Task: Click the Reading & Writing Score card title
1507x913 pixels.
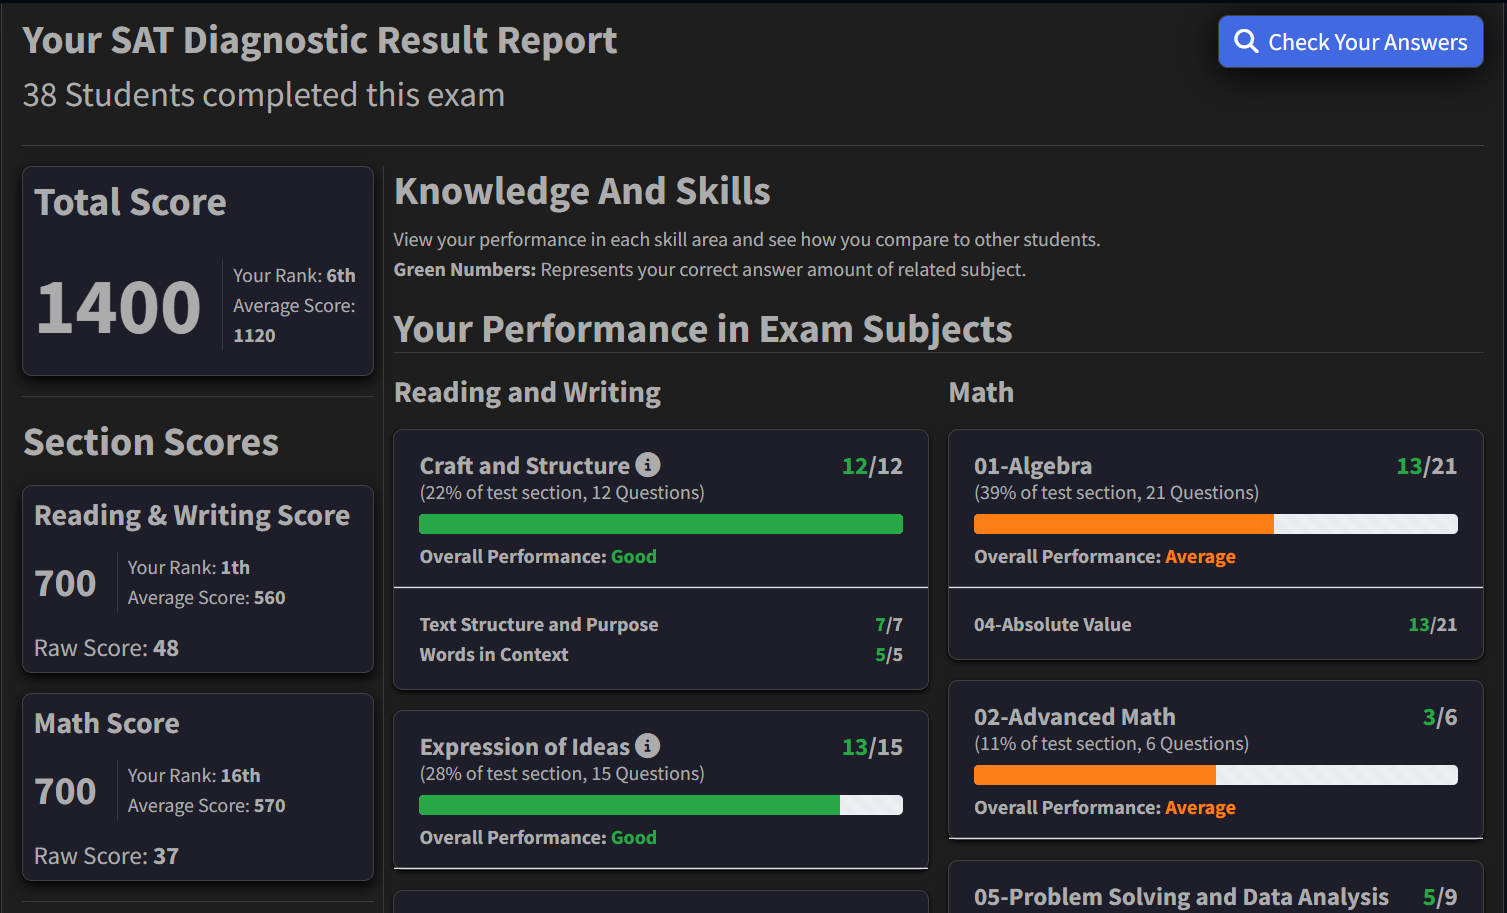Action: (192, 516)
